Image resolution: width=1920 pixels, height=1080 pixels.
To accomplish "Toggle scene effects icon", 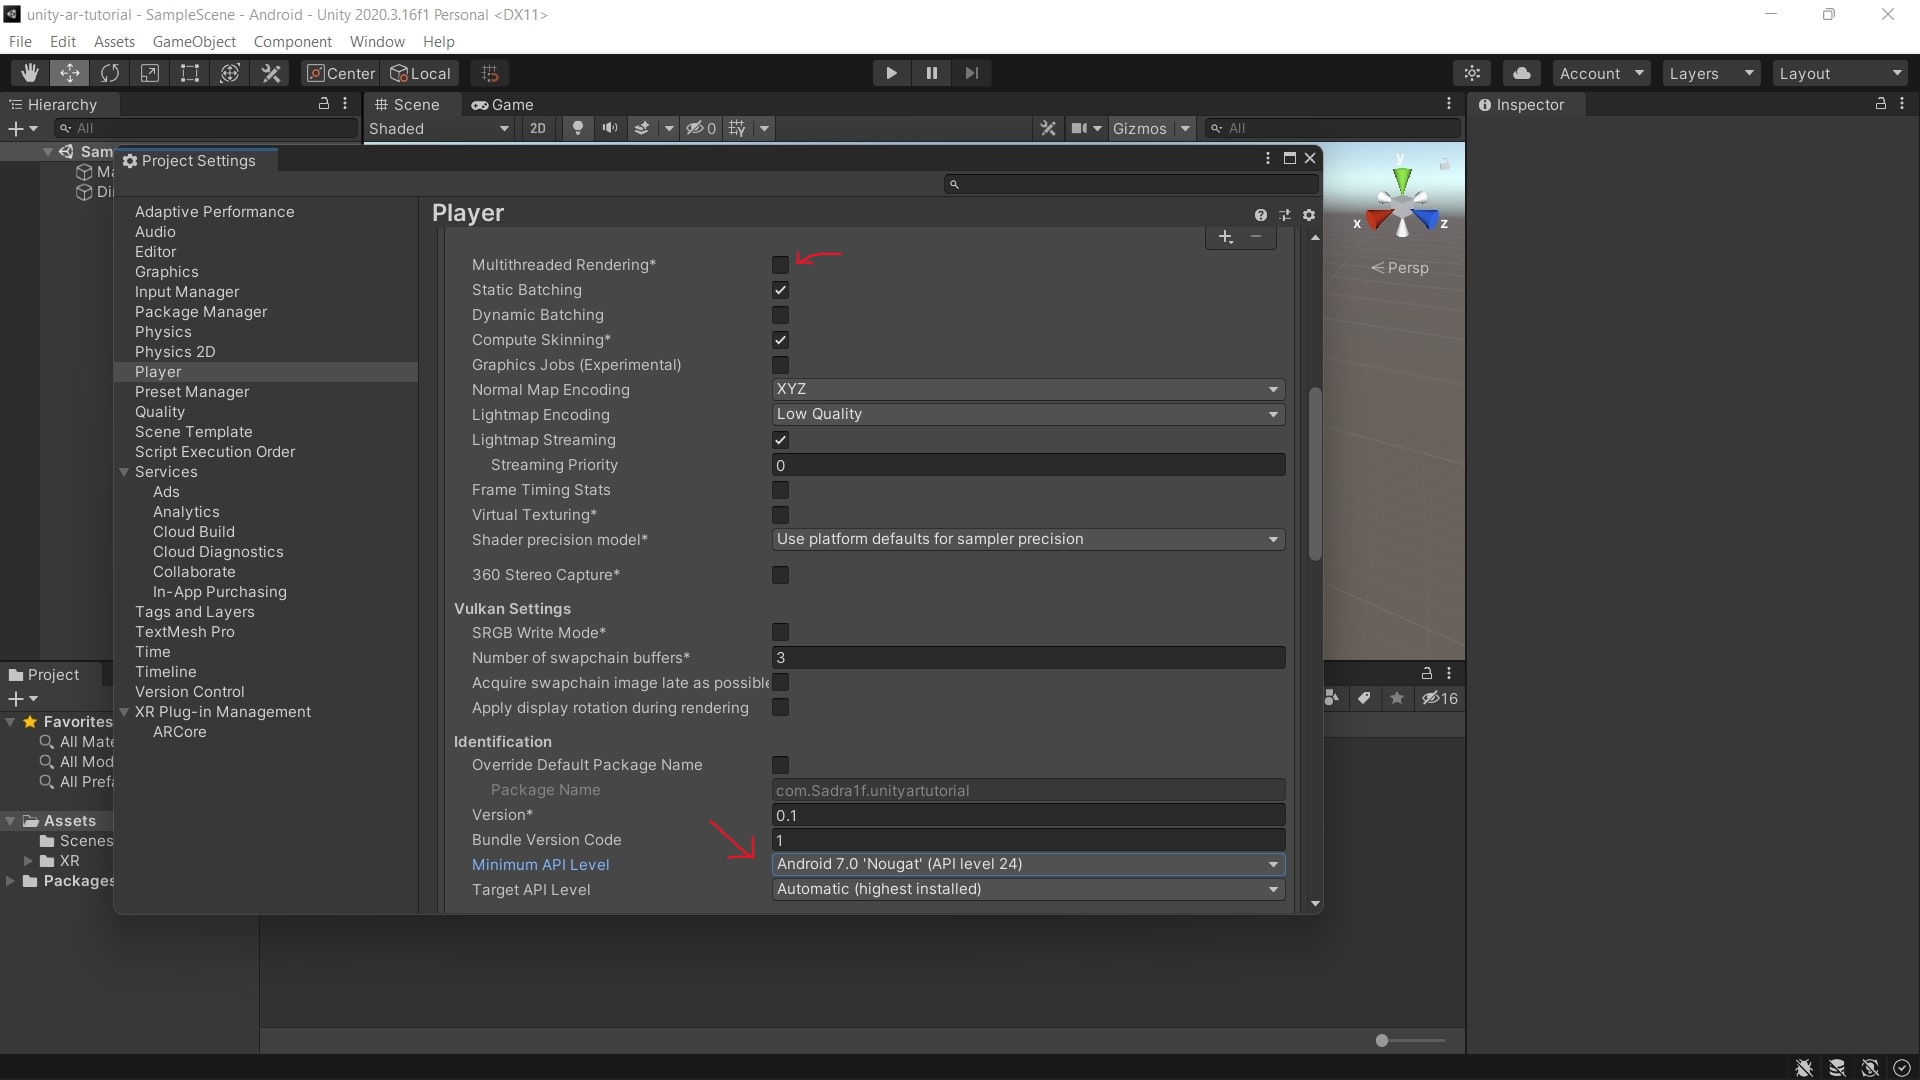I will pos(642,128).
